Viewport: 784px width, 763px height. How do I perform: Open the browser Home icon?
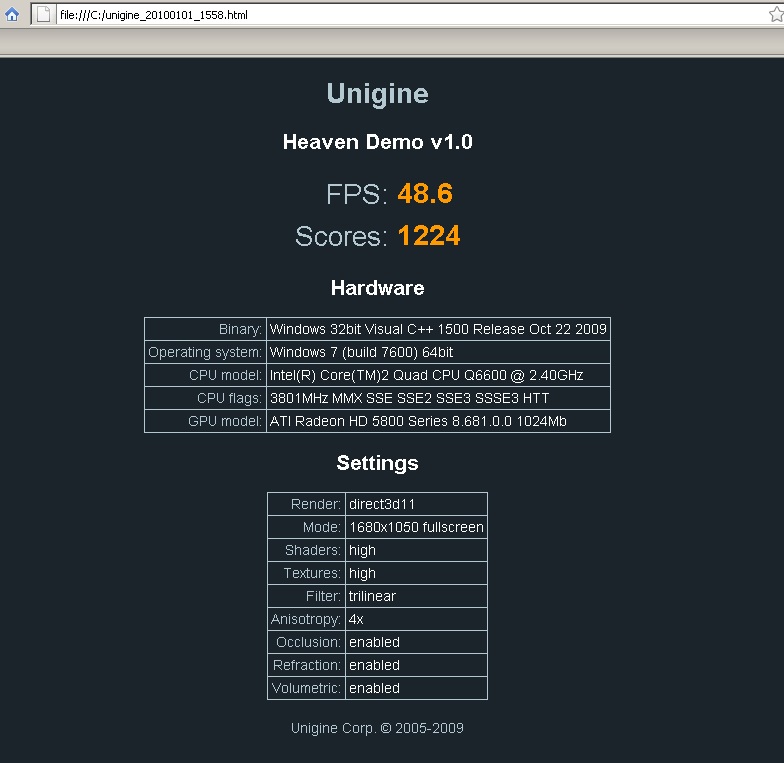click(12, 14)
